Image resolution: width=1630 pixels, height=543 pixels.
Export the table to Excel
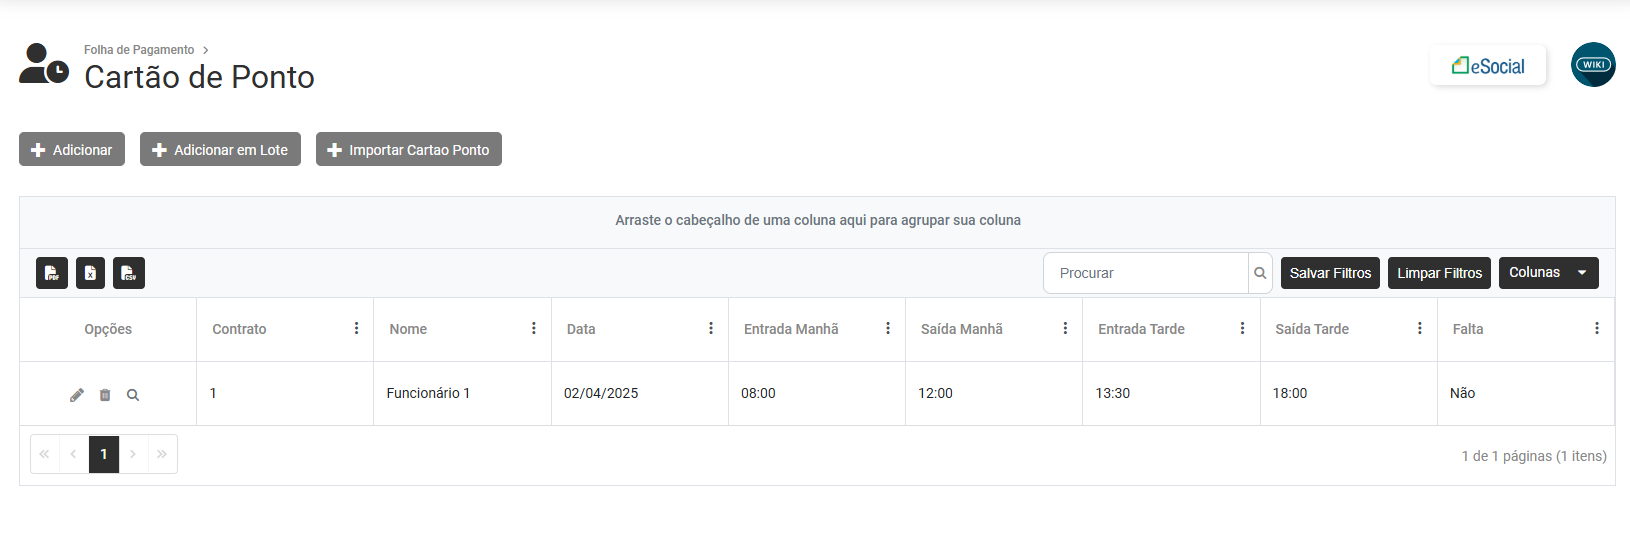90,273
